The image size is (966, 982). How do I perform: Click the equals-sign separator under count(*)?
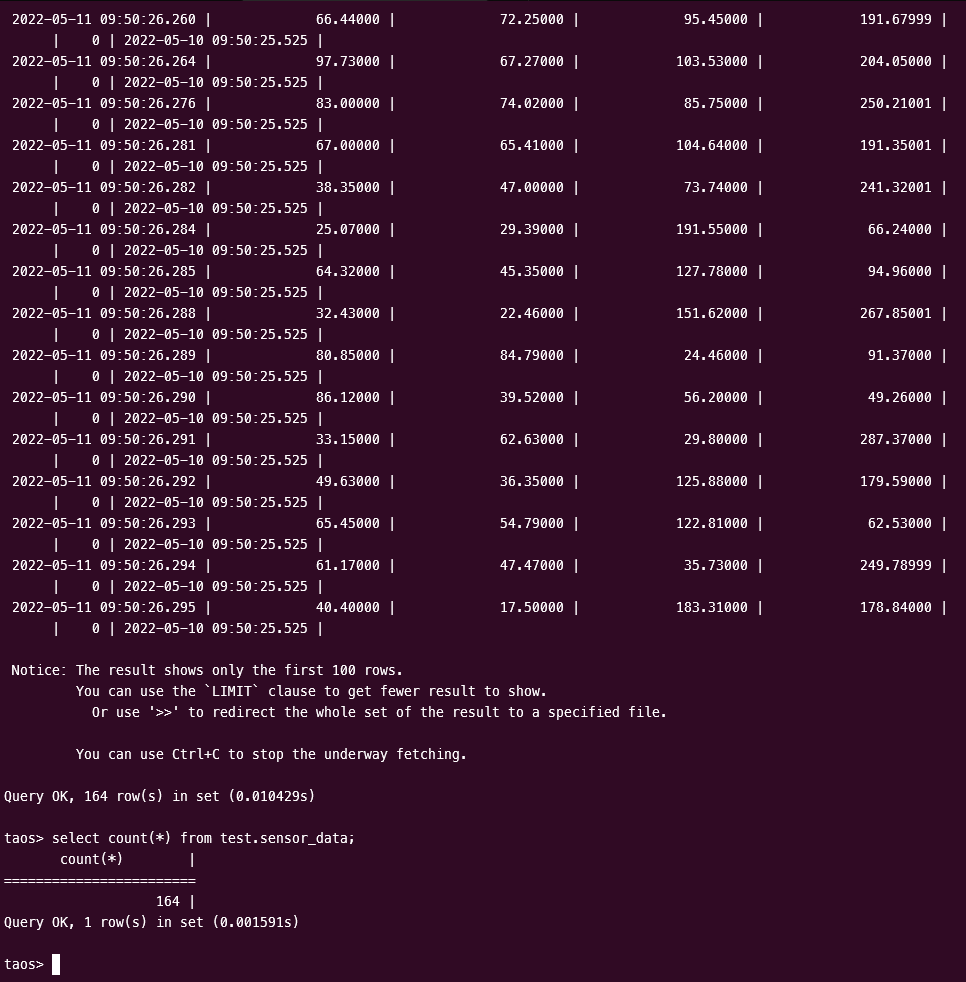click(100, 880)
